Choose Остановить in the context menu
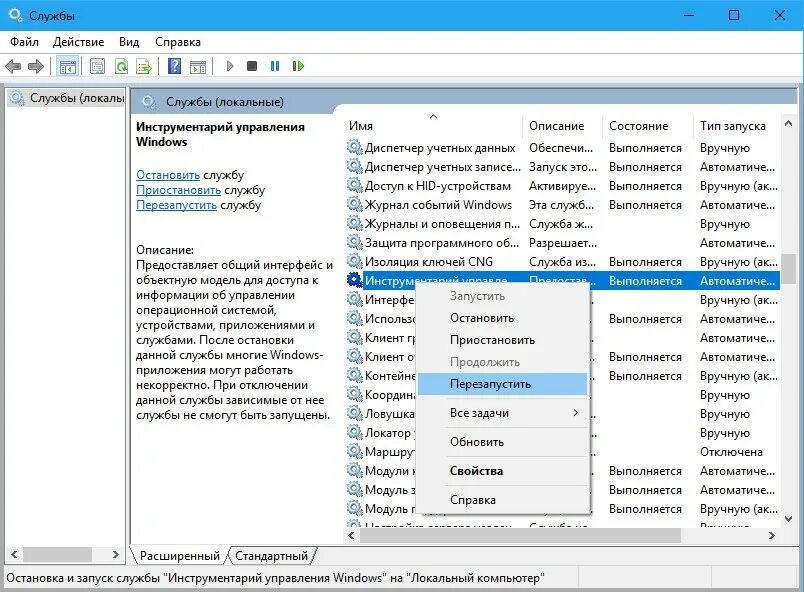Viewport: 804px width, 592px height. [502, 318]
